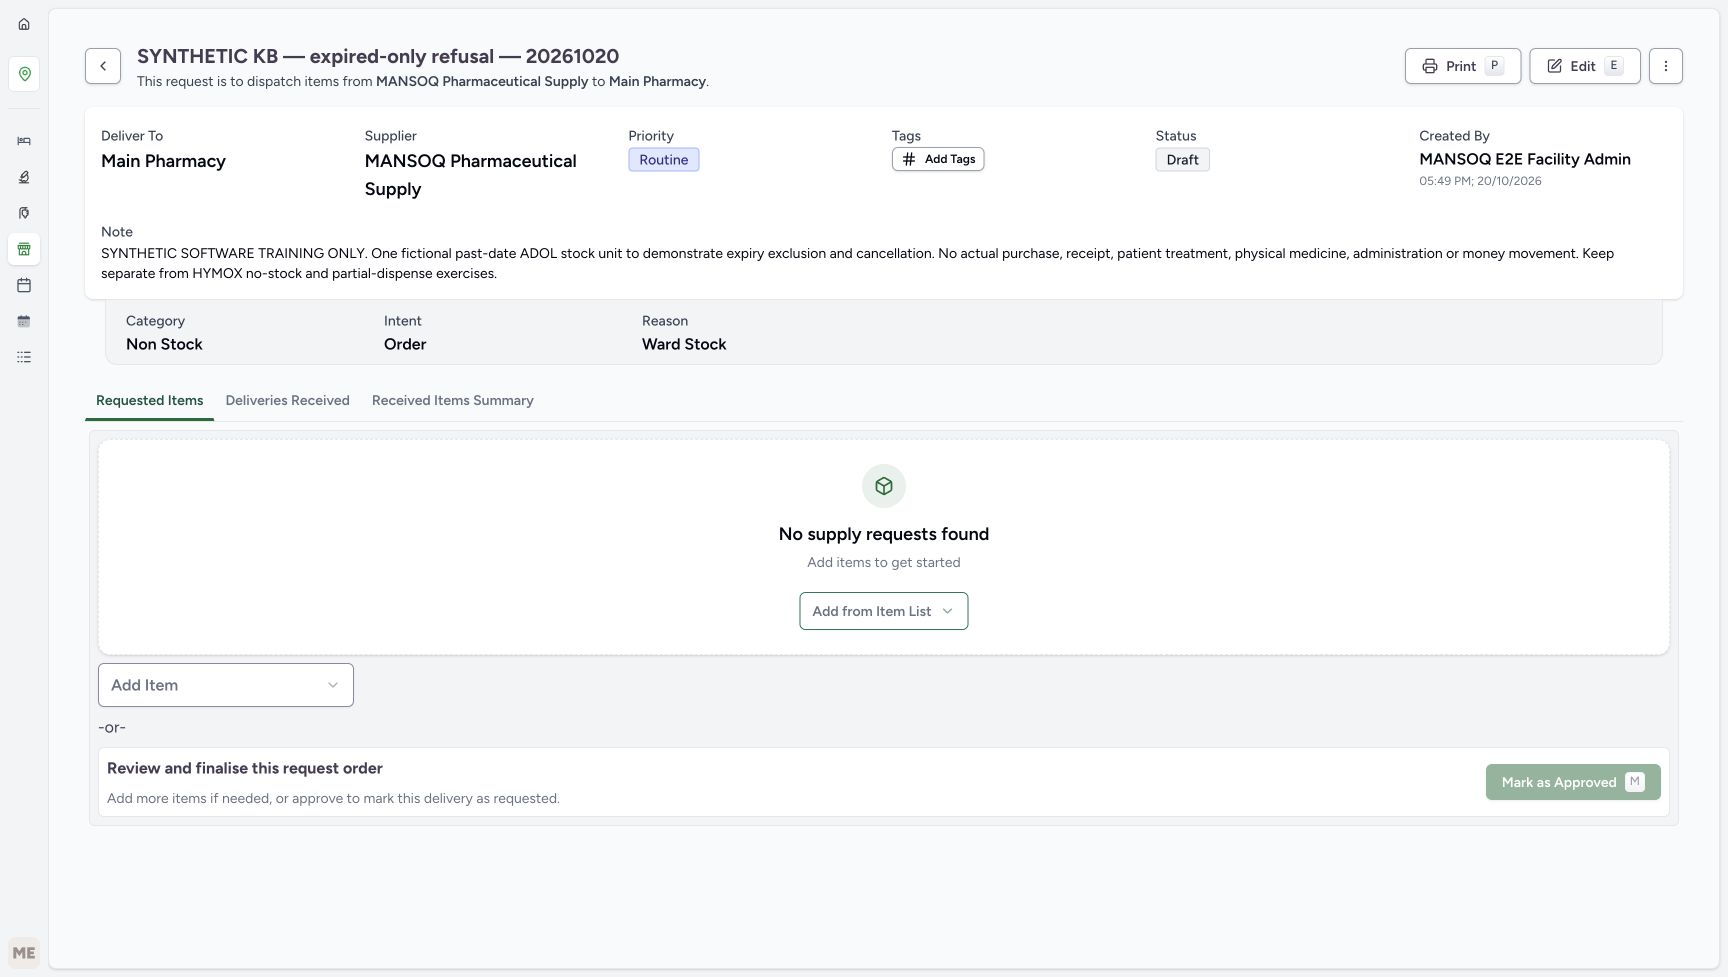Click the MANSOQ Pharmaceutical Supply supplier value

471,175
